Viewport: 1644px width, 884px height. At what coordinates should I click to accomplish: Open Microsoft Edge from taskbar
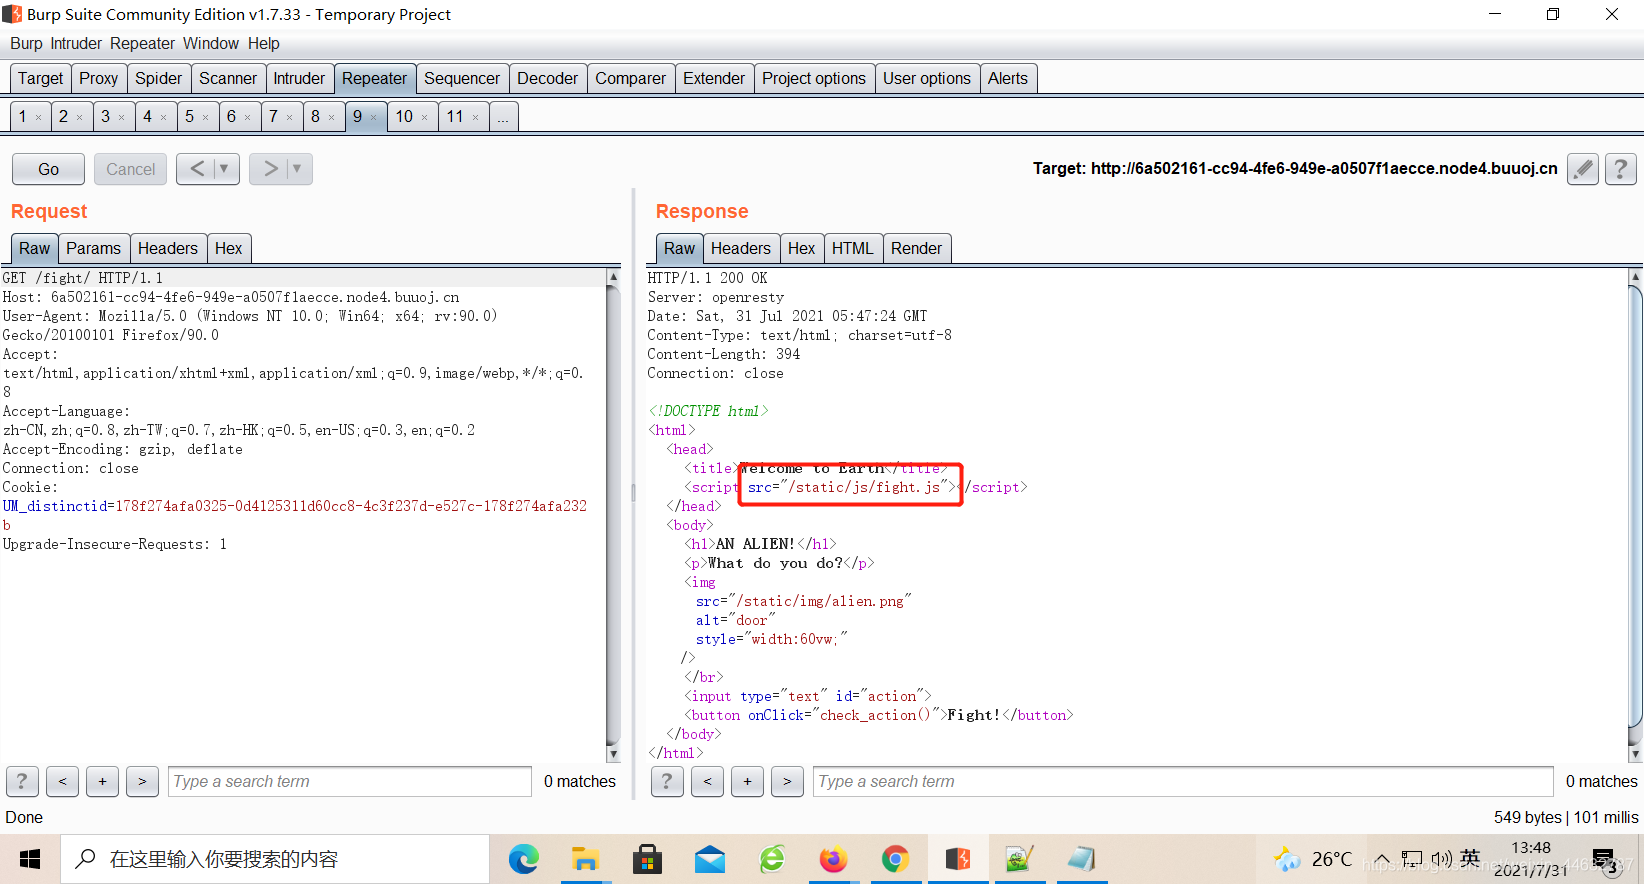coord(523,859)
